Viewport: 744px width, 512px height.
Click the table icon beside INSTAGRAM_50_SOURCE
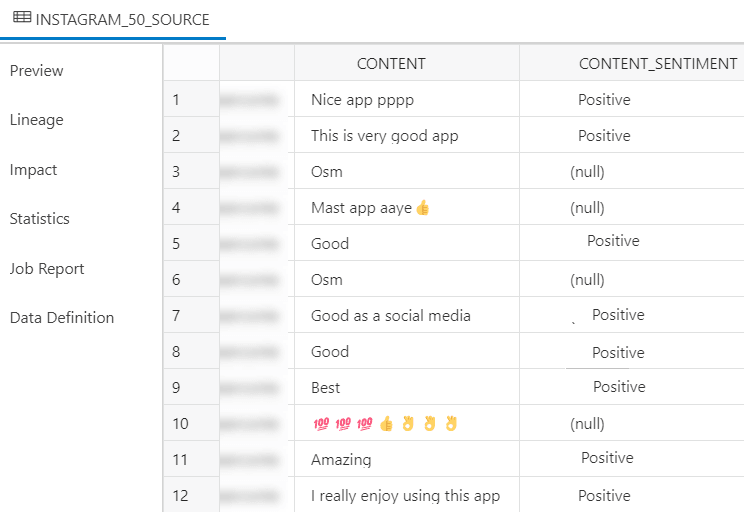(22, 18)
